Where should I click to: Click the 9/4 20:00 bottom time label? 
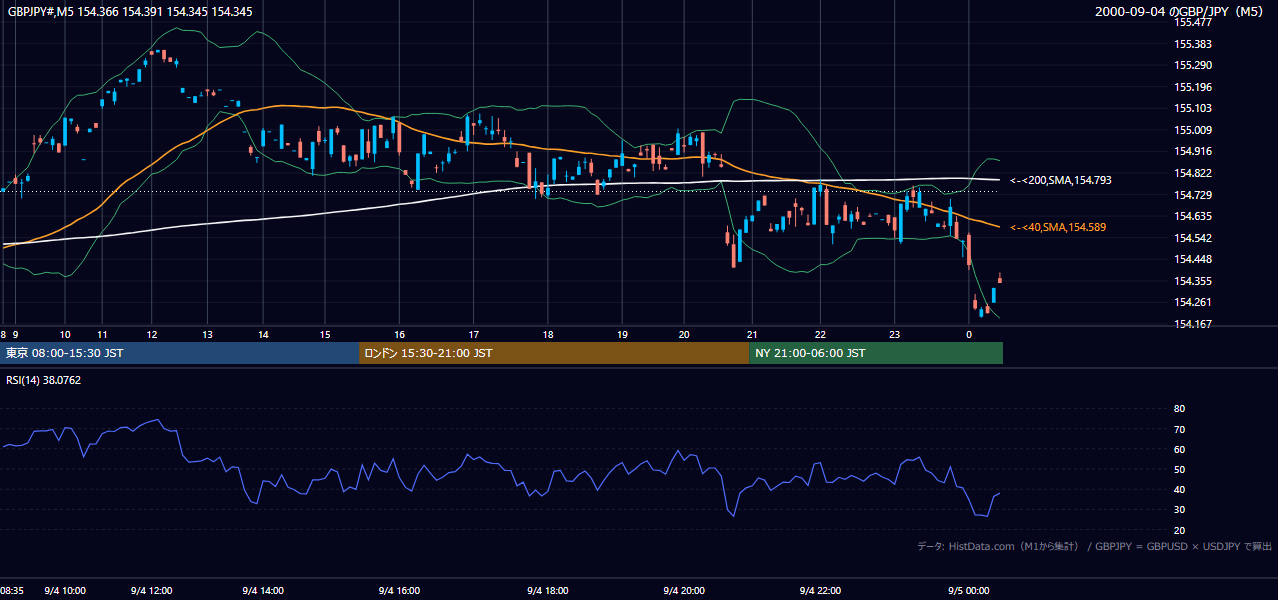click(684, 591)
